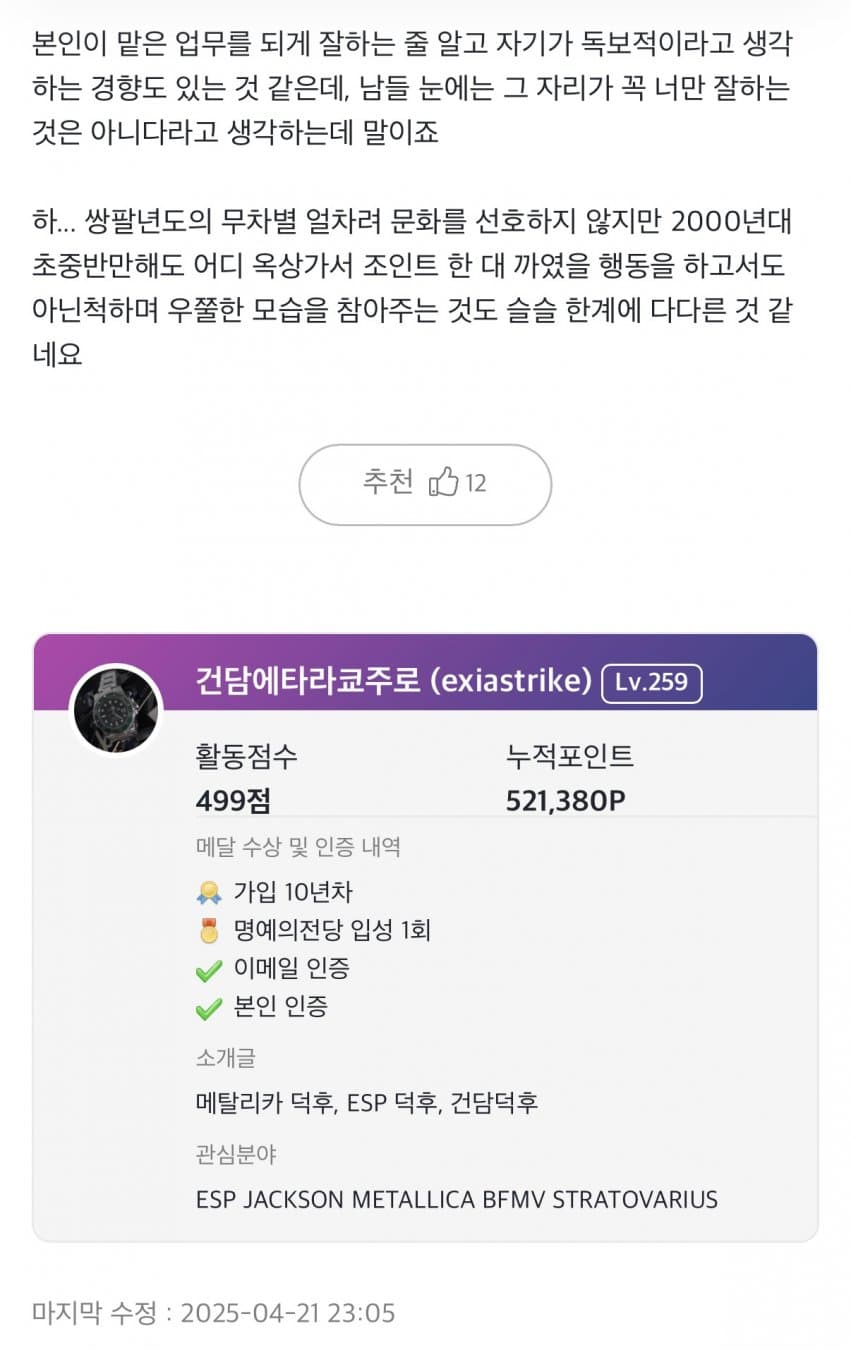This screenshot has width=850, height=1350.
Task: Click the thumbs-up icon on 추천
Action: pos(443,483)
